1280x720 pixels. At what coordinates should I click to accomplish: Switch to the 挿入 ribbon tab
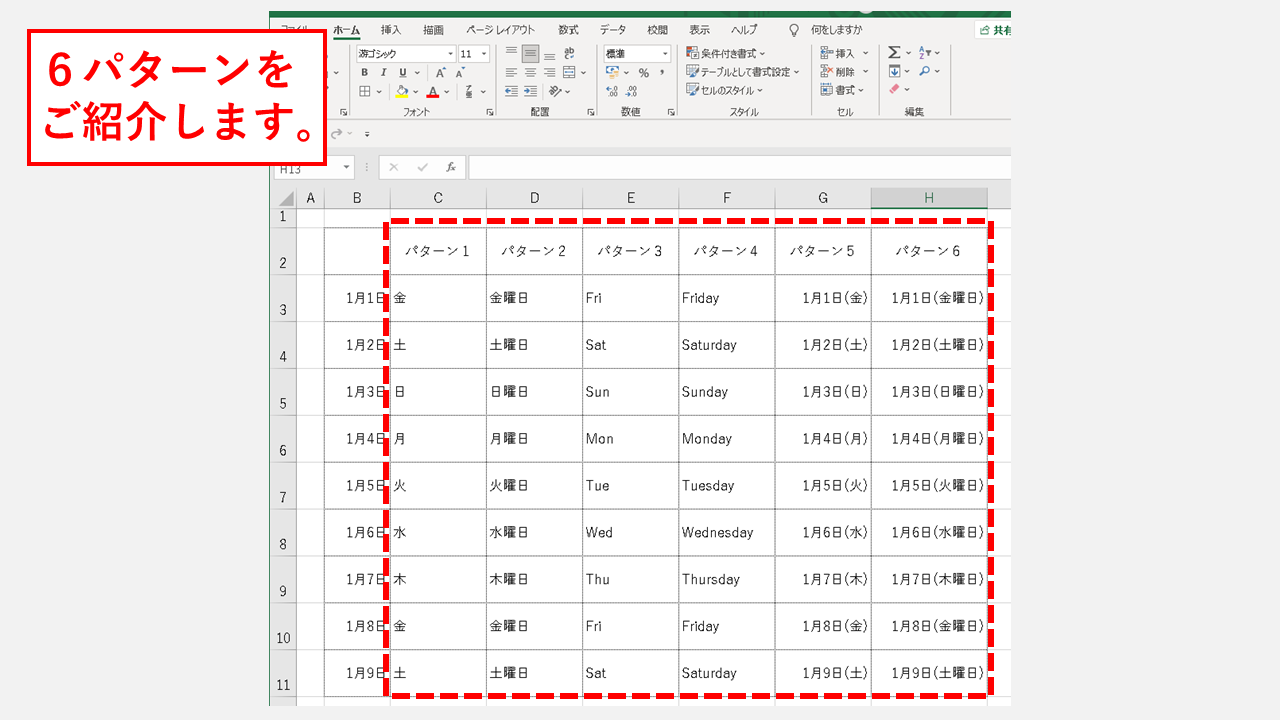391,30
